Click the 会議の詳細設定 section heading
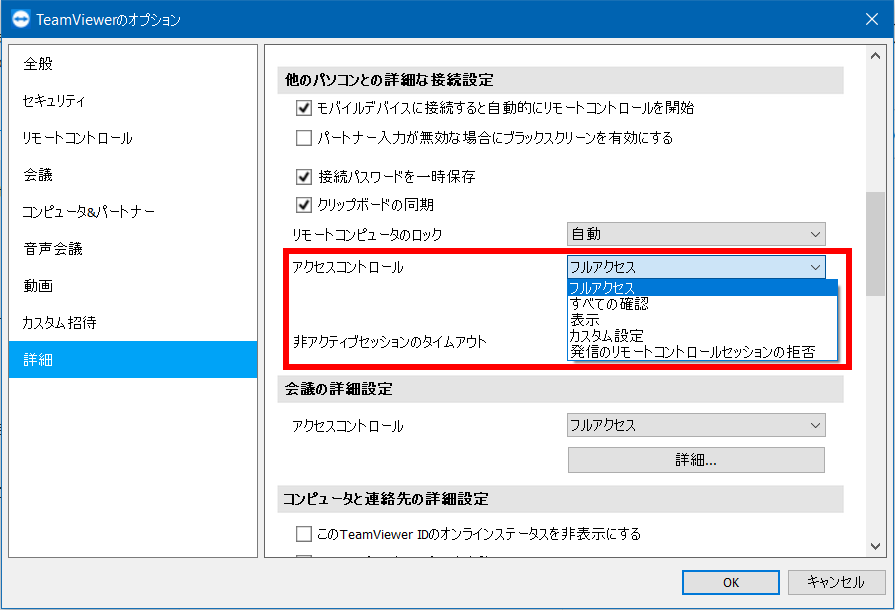Viewport: 895px width, 610px height. coord(338,389)
